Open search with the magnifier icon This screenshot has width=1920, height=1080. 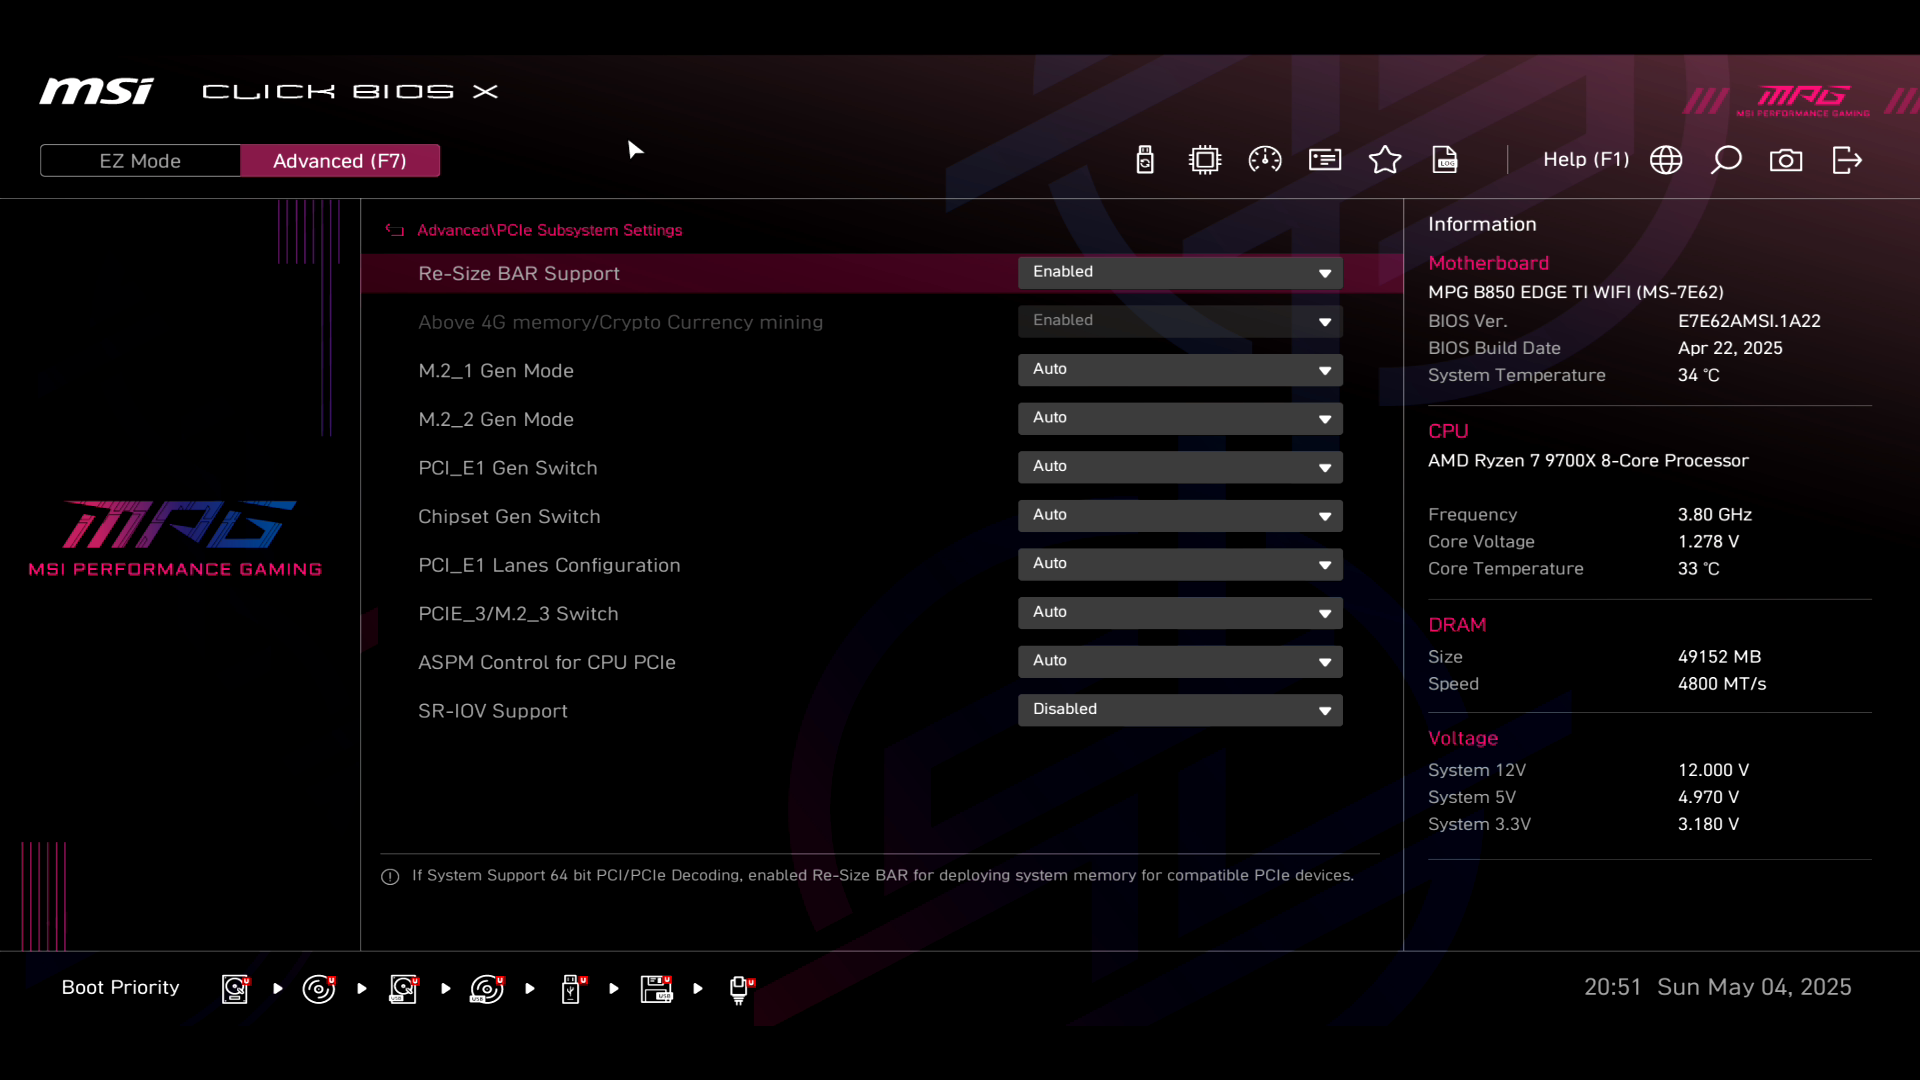pyautogui.click(x=1726, y=160)
